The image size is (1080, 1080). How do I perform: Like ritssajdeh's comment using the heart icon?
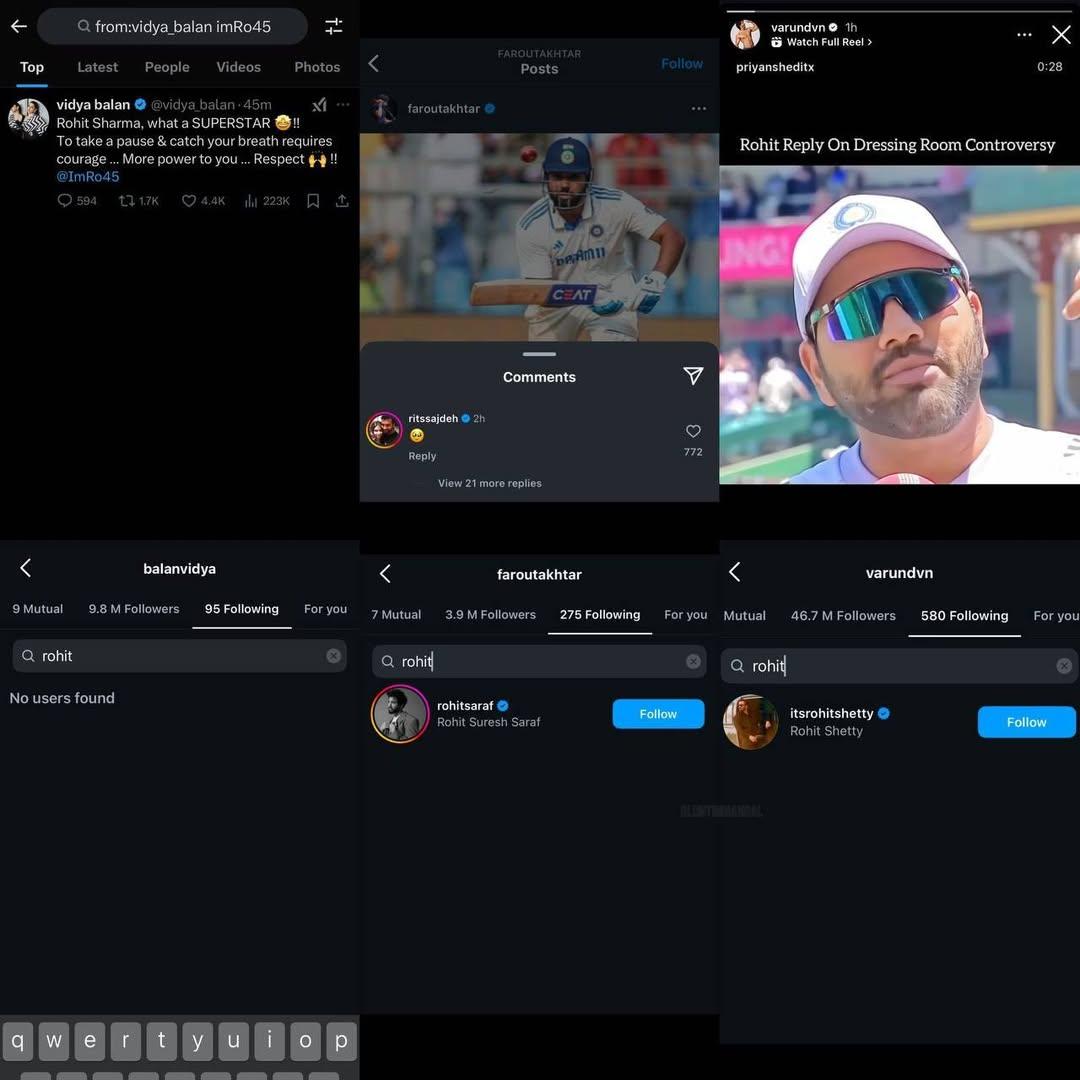693,431
